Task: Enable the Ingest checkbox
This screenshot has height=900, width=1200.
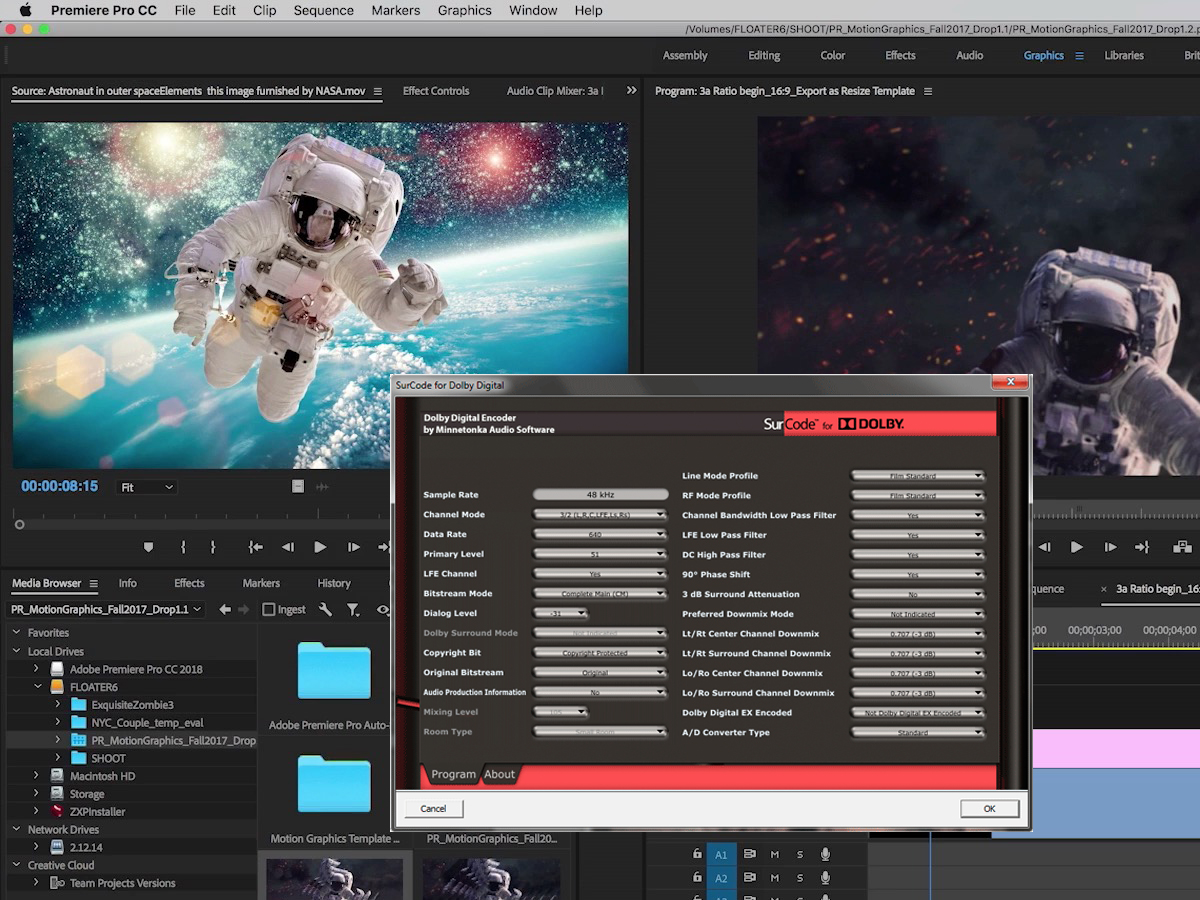Action: coord(268,609)
